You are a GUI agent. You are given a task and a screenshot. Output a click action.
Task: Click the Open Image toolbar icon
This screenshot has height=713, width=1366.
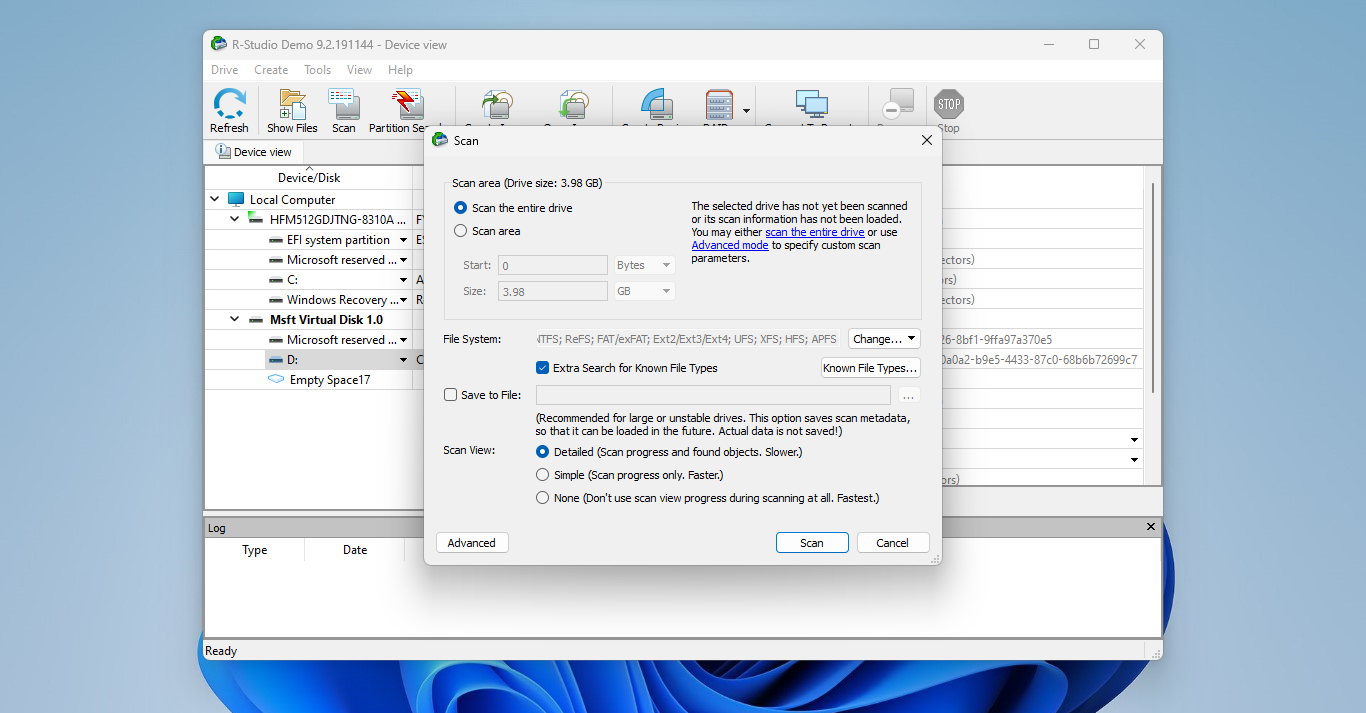point(574,106)
